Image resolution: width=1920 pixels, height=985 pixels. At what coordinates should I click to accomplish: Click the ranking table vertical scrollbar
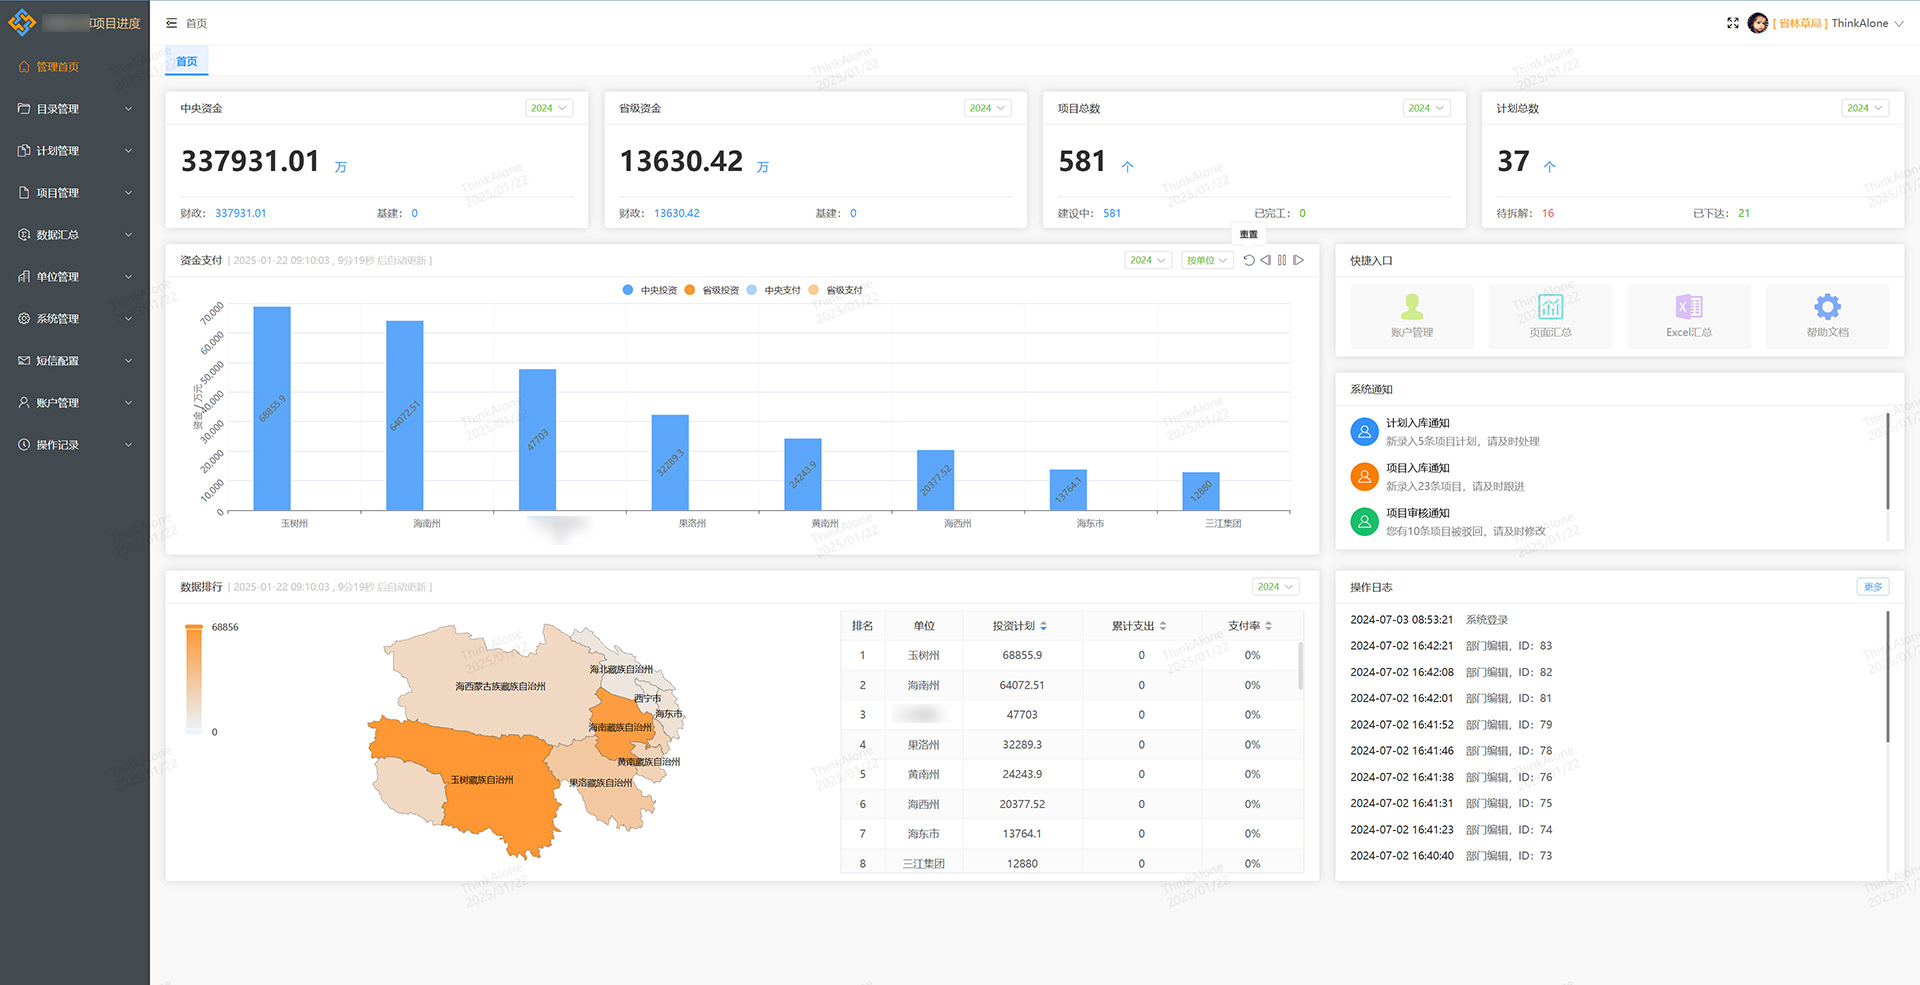[1300, 666]
